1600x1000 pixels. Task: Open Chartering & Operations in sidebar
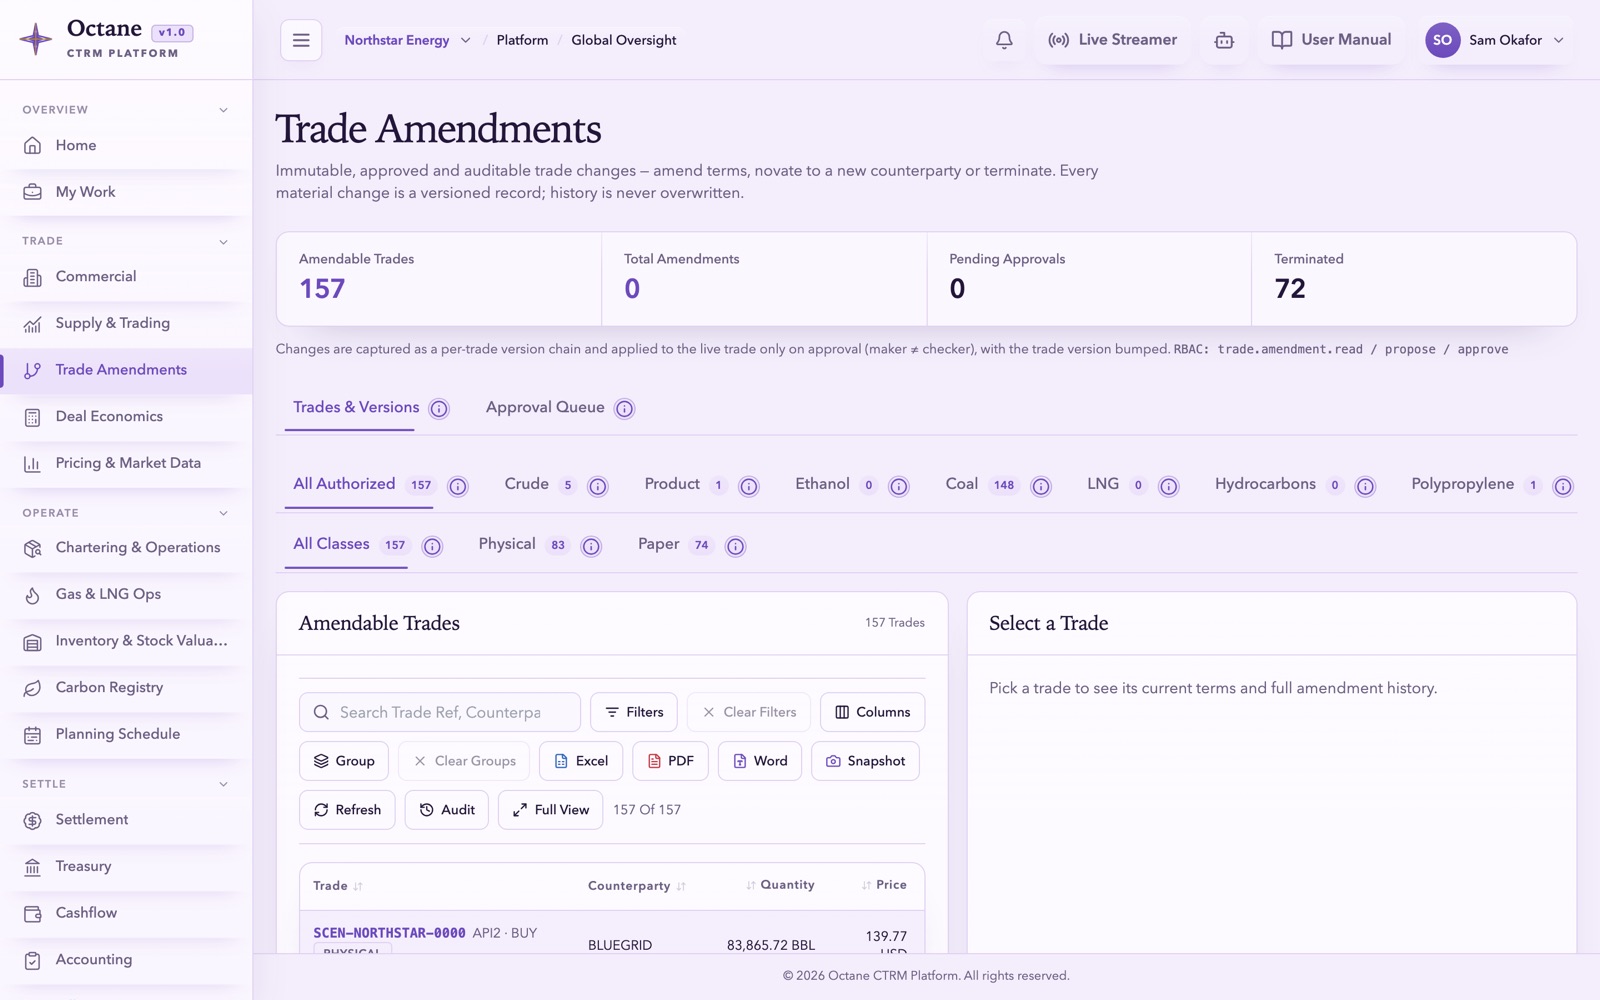[126, 548]
